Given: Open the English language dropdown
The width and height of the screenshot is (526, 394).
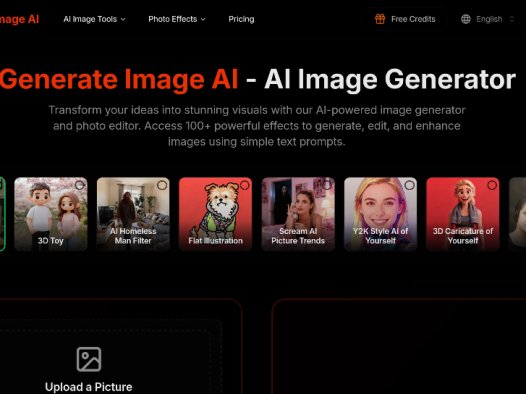Looking at the screenshot, I should [x=487, y=19].
